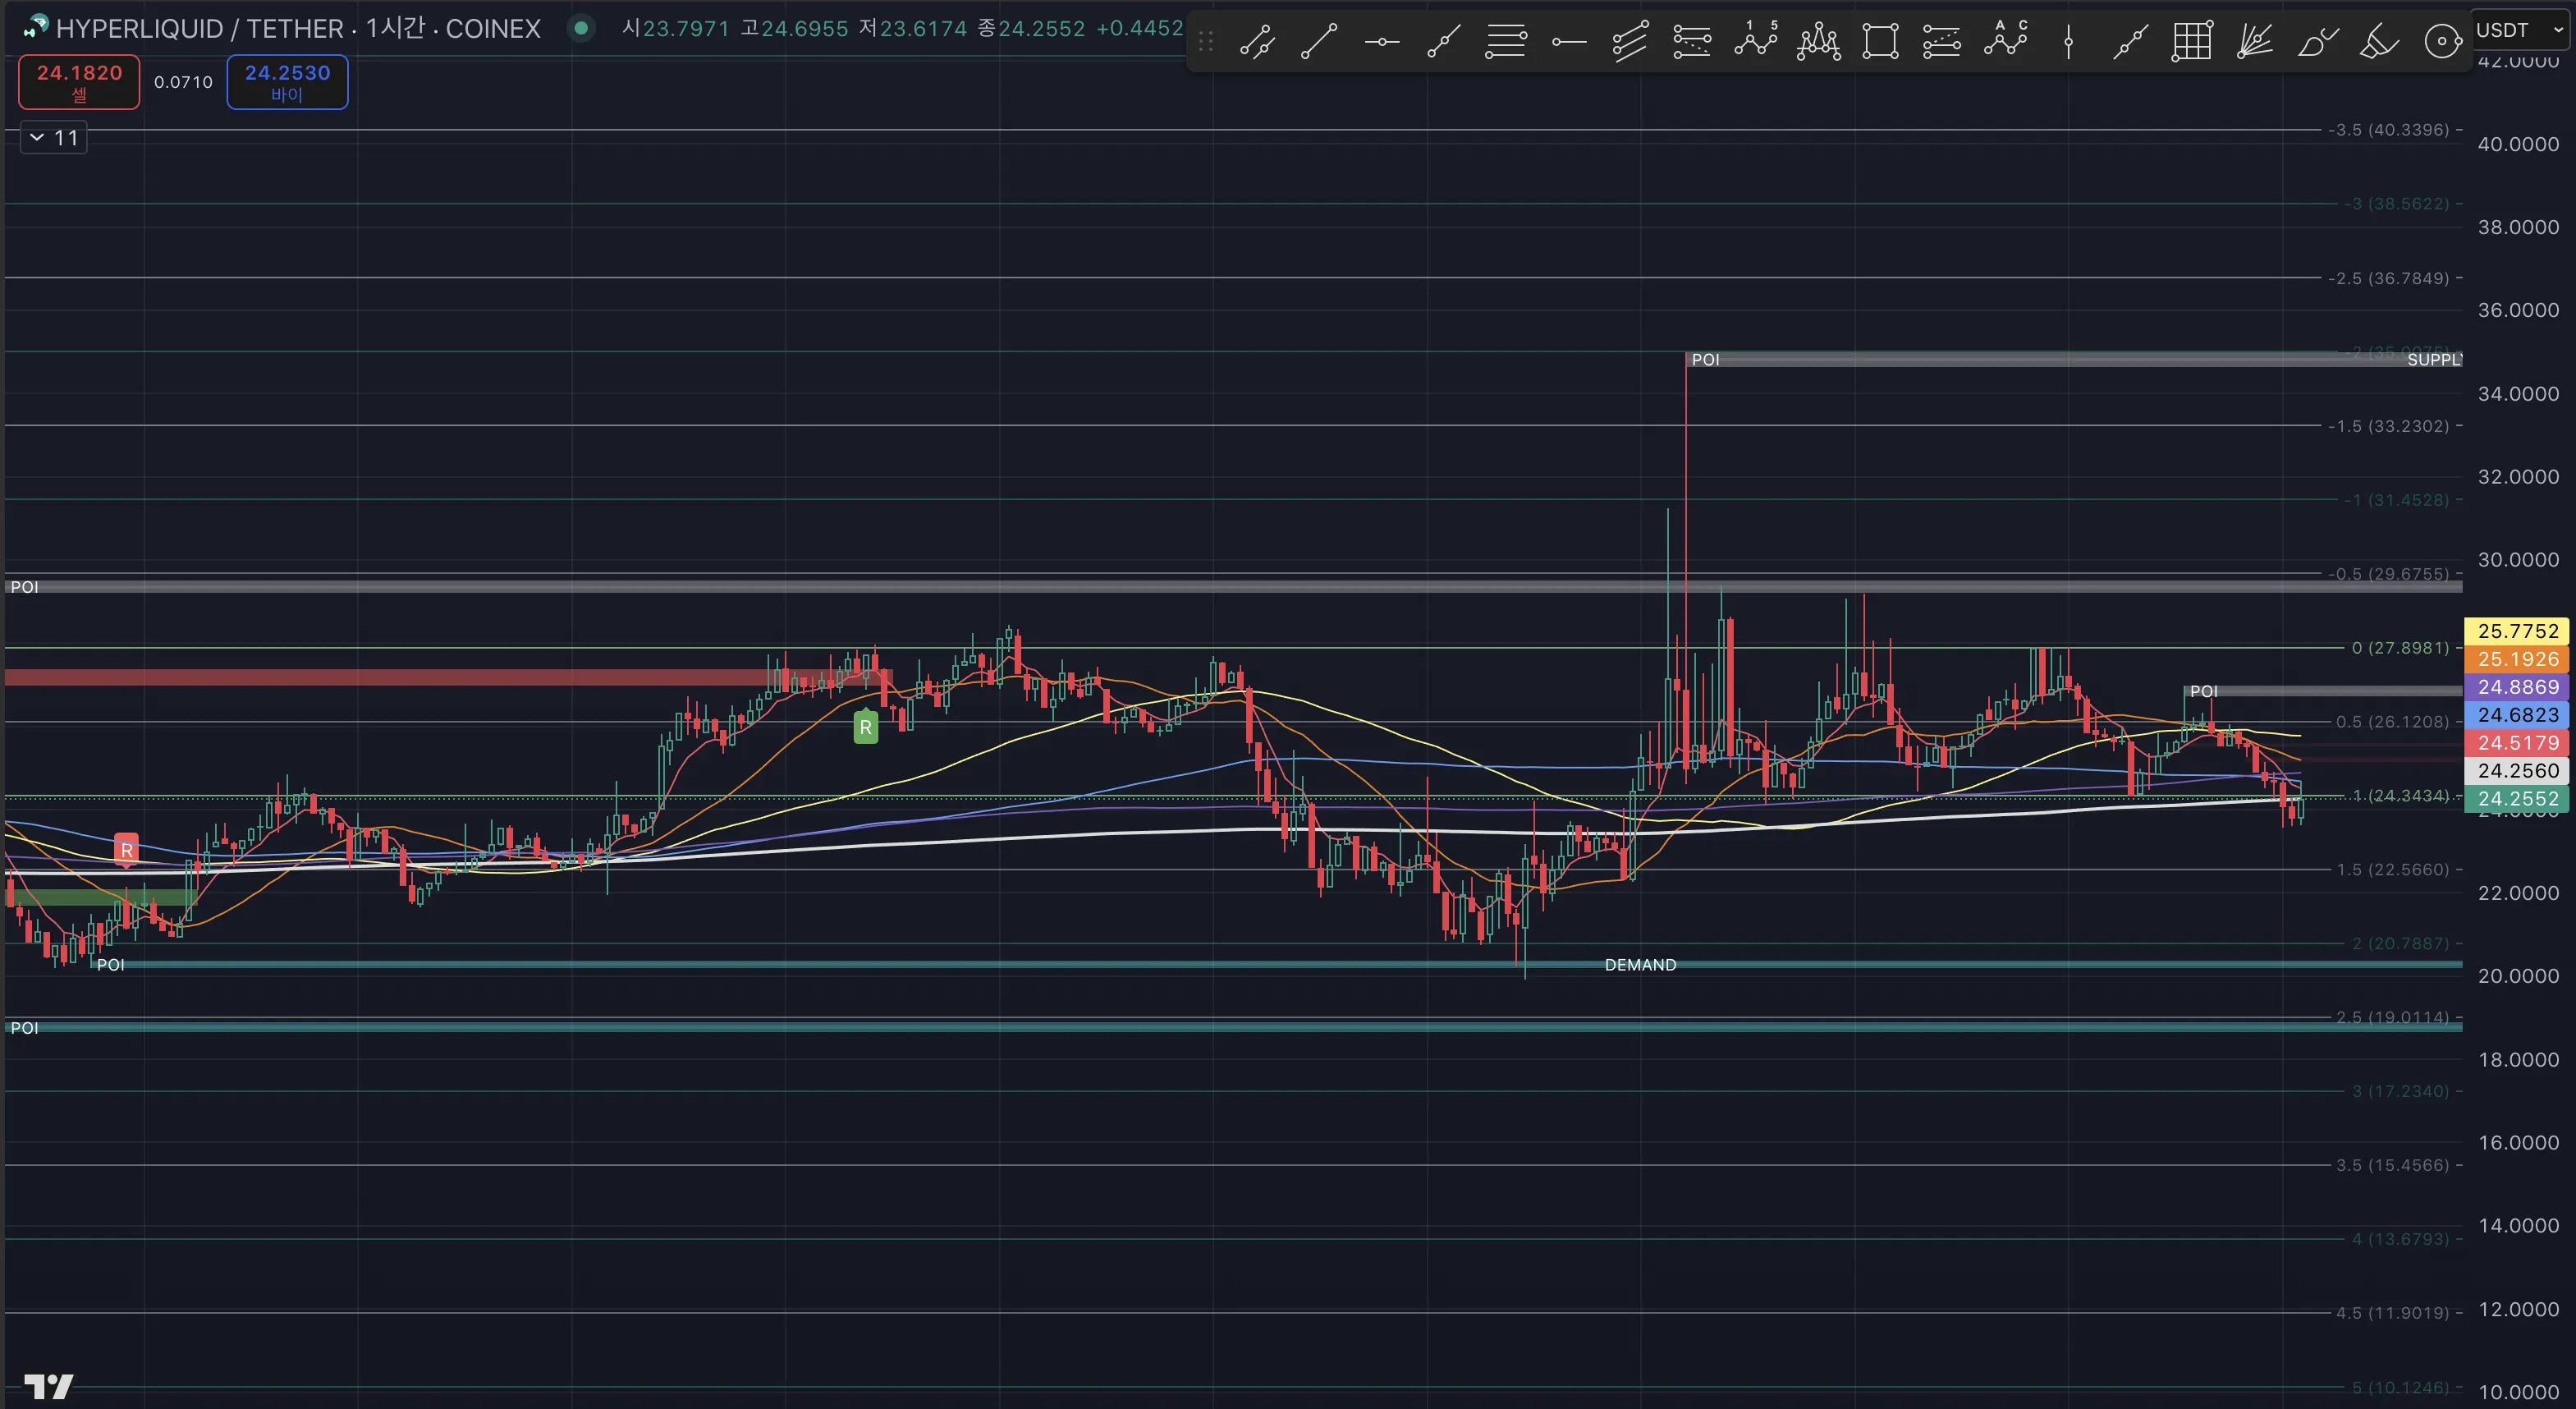Click the fib level 0.5 (26.1208) label

[2392, 722]
